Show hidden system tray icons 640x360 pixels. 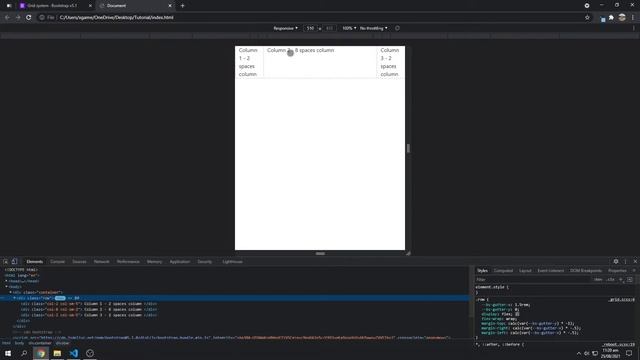pos(578,353)
